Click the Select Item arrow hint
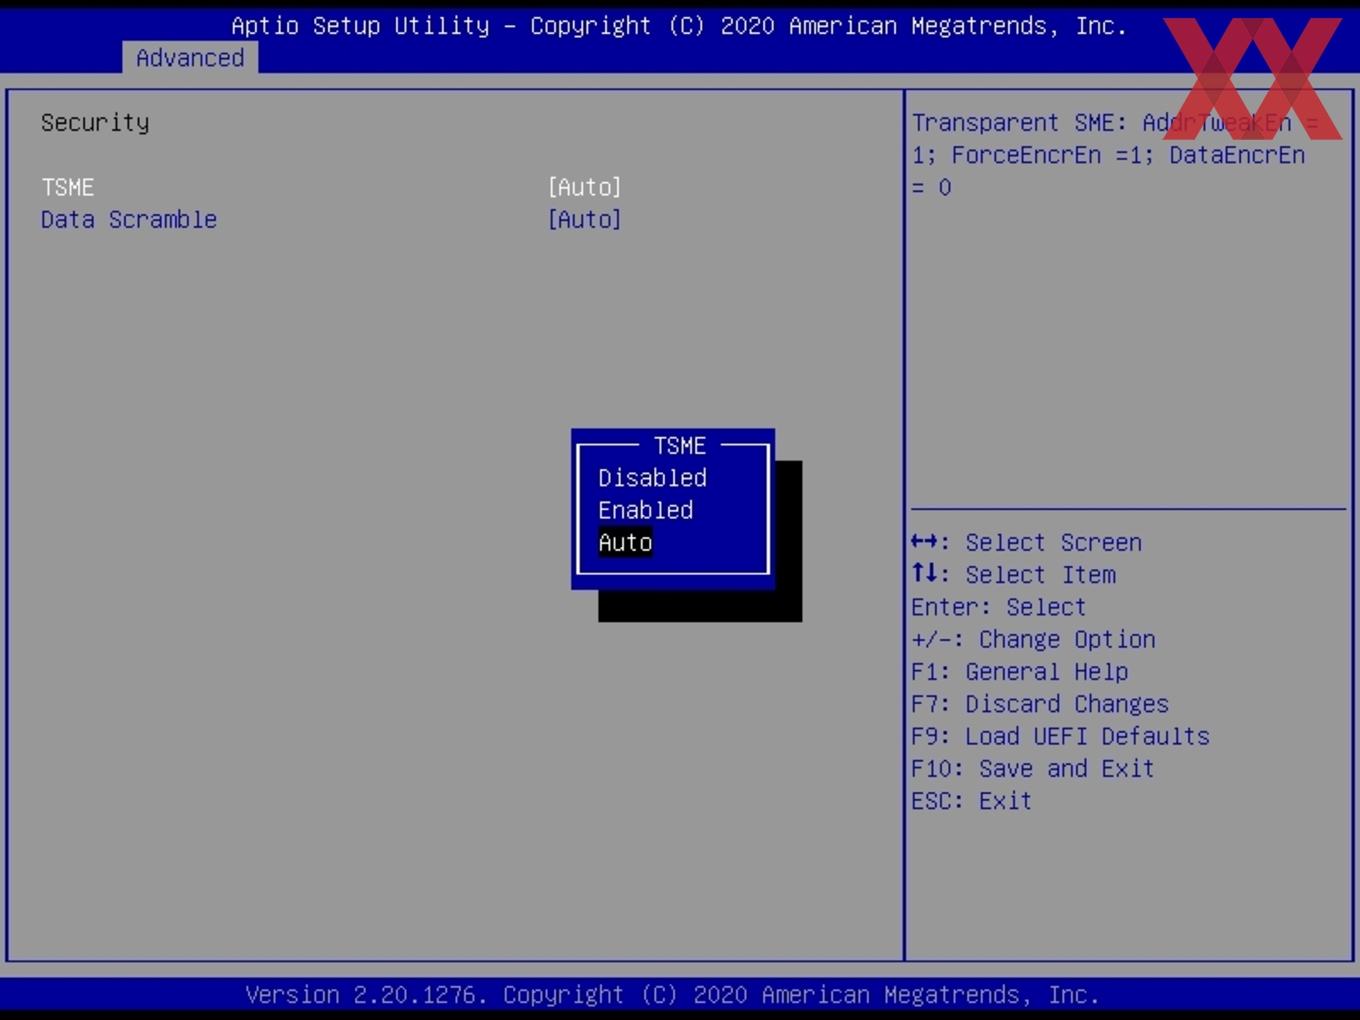The width and height of the screenshot is (1360, 1020). pyautogui.click(x=1013, y=574)
